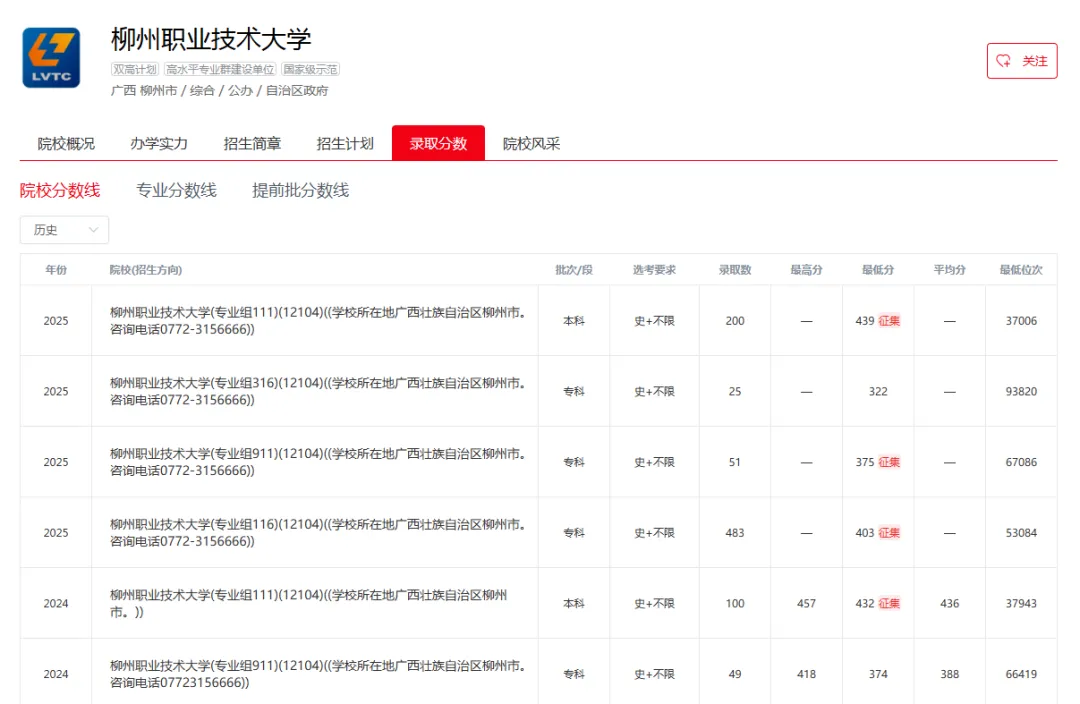Click the lowest score 374

click(878, 674)
